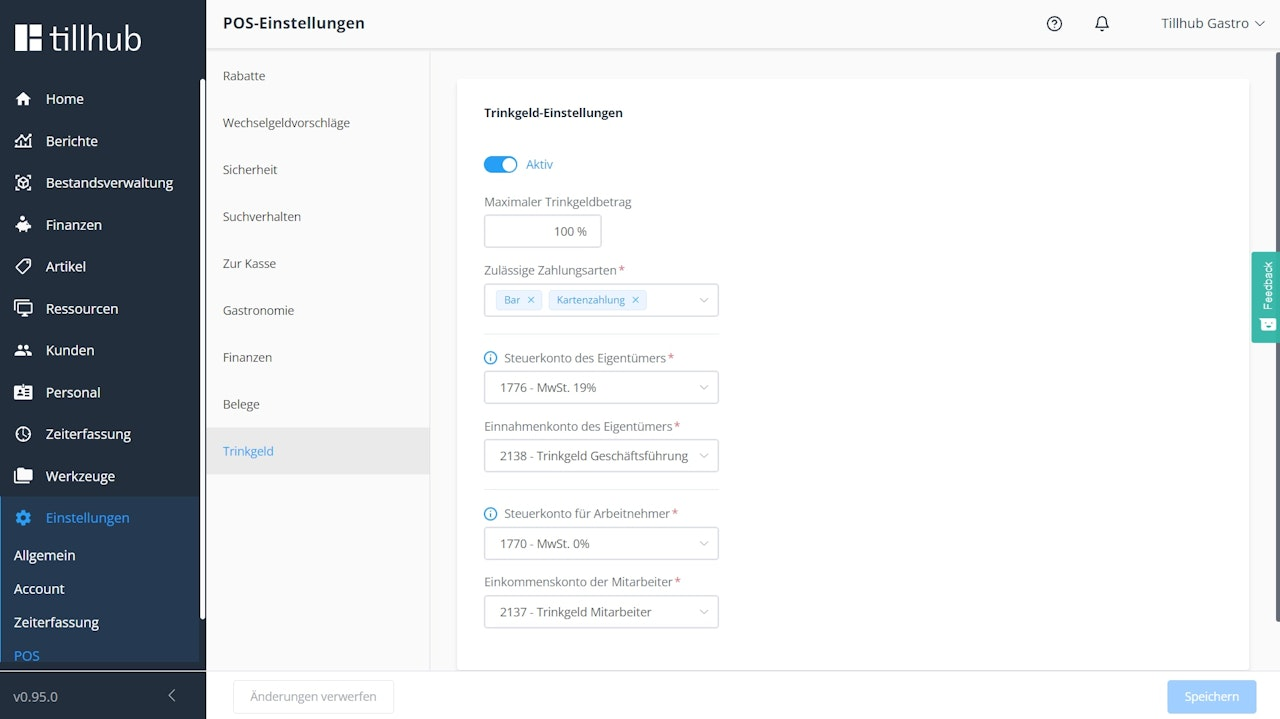Click the Home house icon in sidebar
Screen dimensions: 1280x719
[24, 99]
